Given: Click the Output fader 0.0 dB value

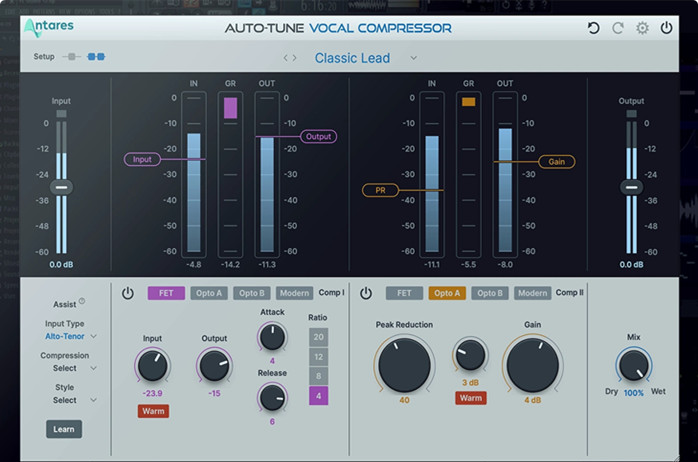Looking at the screenshot, I should [x=631, y=264].
